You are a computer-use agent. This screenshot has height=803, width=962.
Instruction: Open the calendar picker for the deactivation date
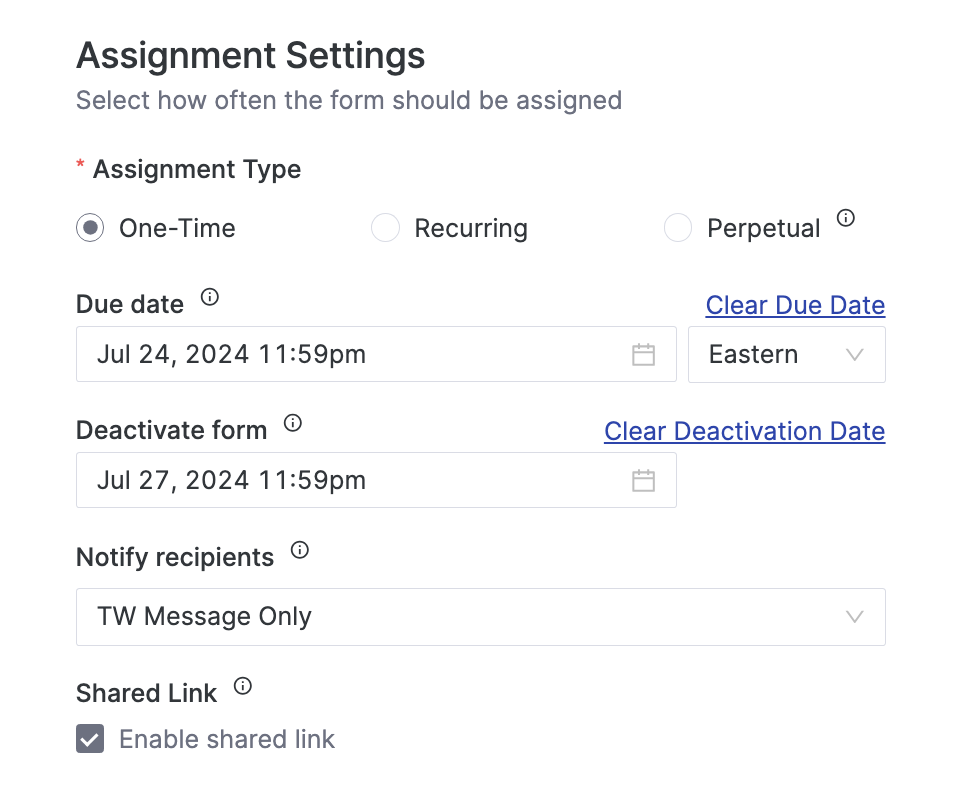(x=643, y=480)
